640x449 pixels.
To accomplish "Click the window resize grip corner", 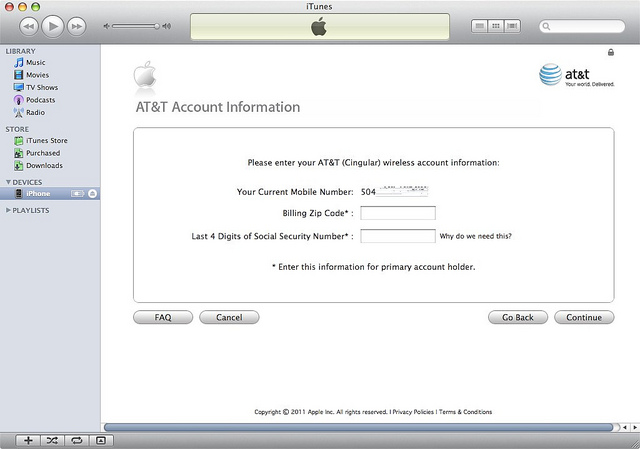I will pyautogui.click(x=634, y=444).
